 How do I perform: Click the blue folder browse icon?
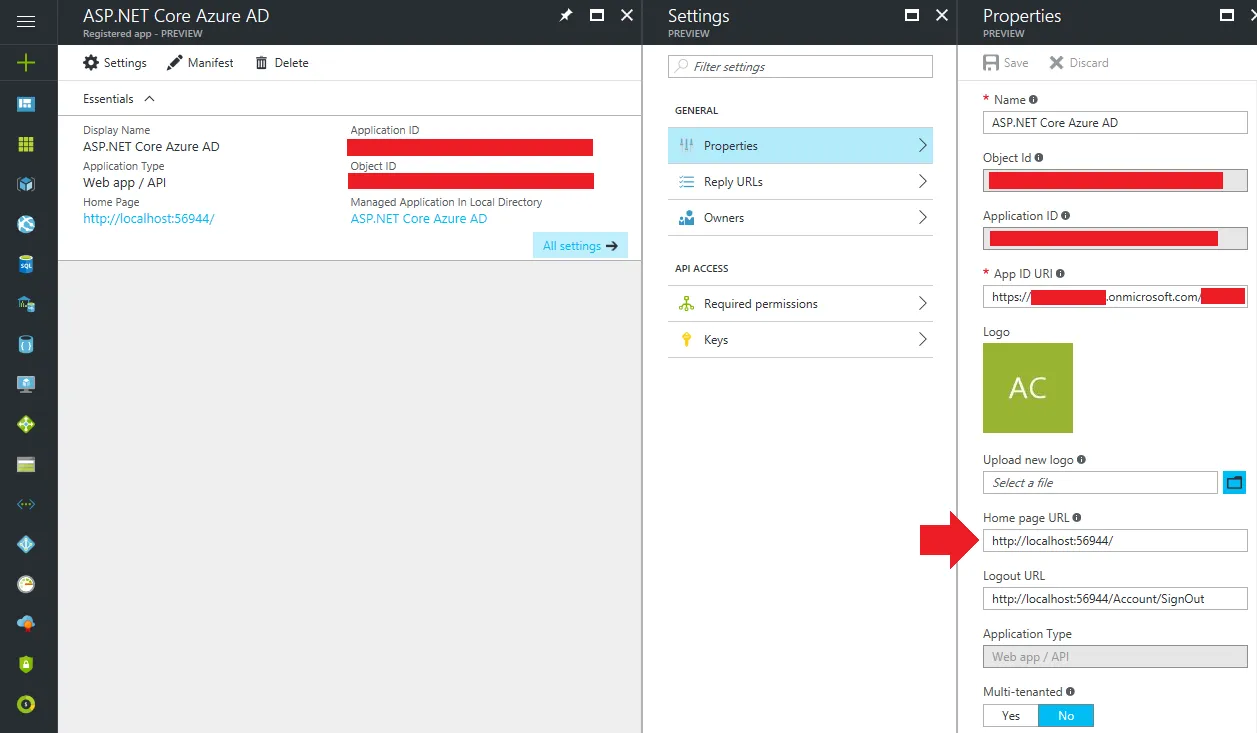(x=1234, y=482)
